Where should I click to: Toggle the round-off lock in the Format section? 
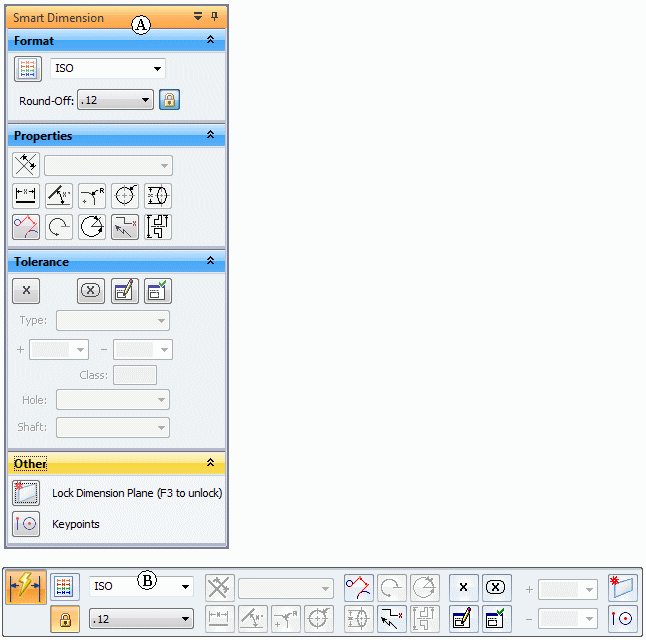click(x=169, y=100)
